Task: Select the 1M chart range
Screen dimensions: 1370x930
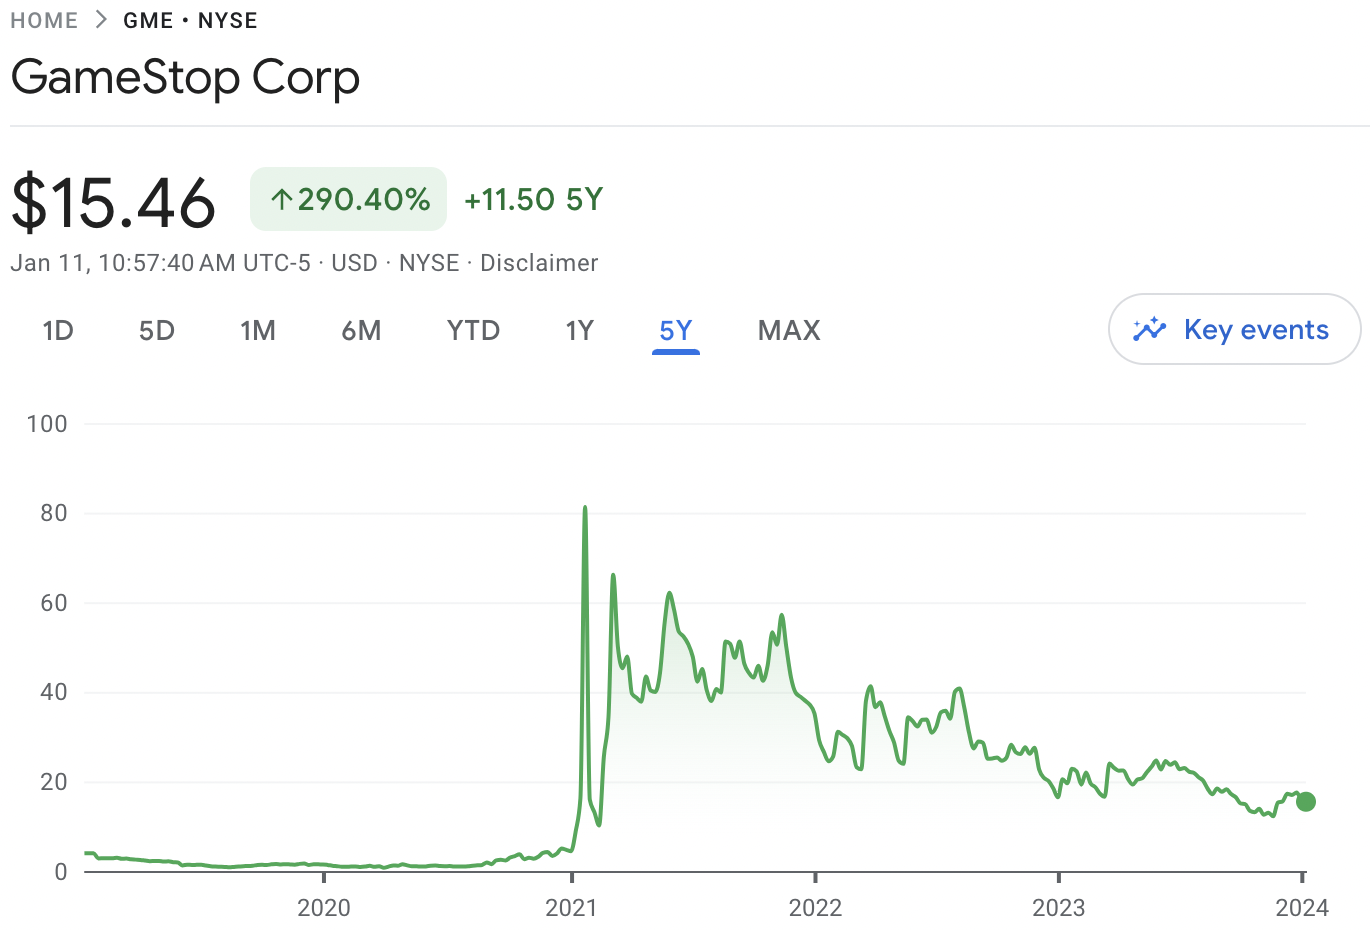Action: point(258,331)
